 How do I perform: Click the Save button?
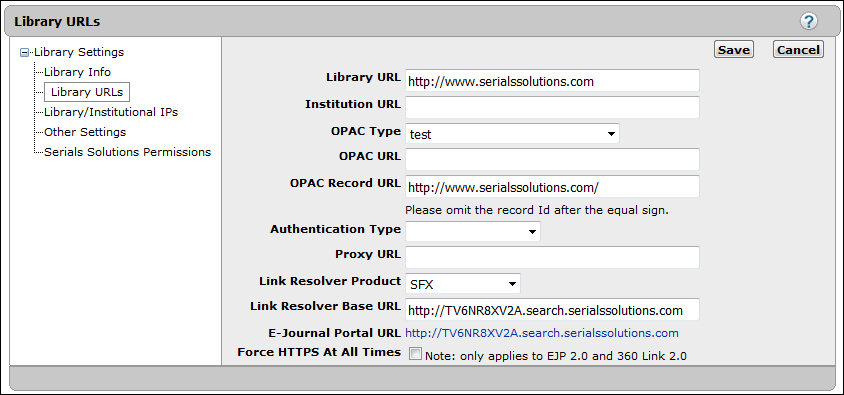tap(734, 50)
